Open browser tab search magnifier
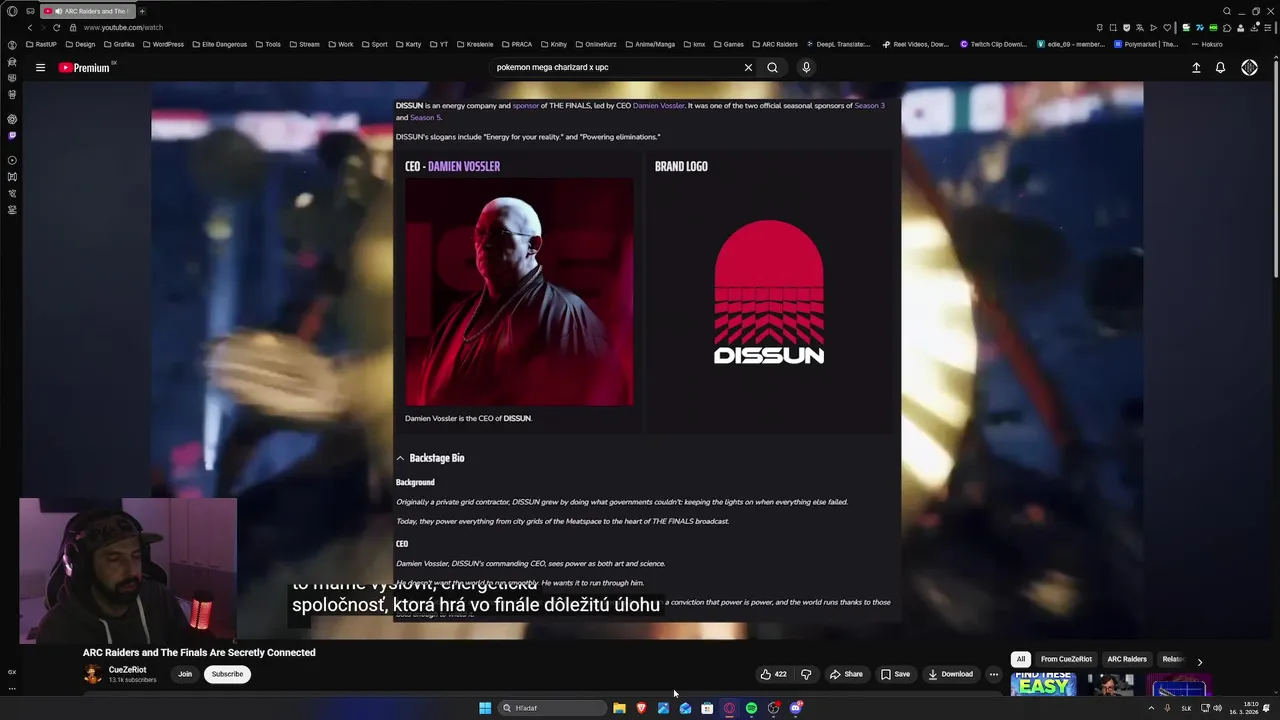Viewport: 1280px width, 720px height. click(x=1227, y=11)
